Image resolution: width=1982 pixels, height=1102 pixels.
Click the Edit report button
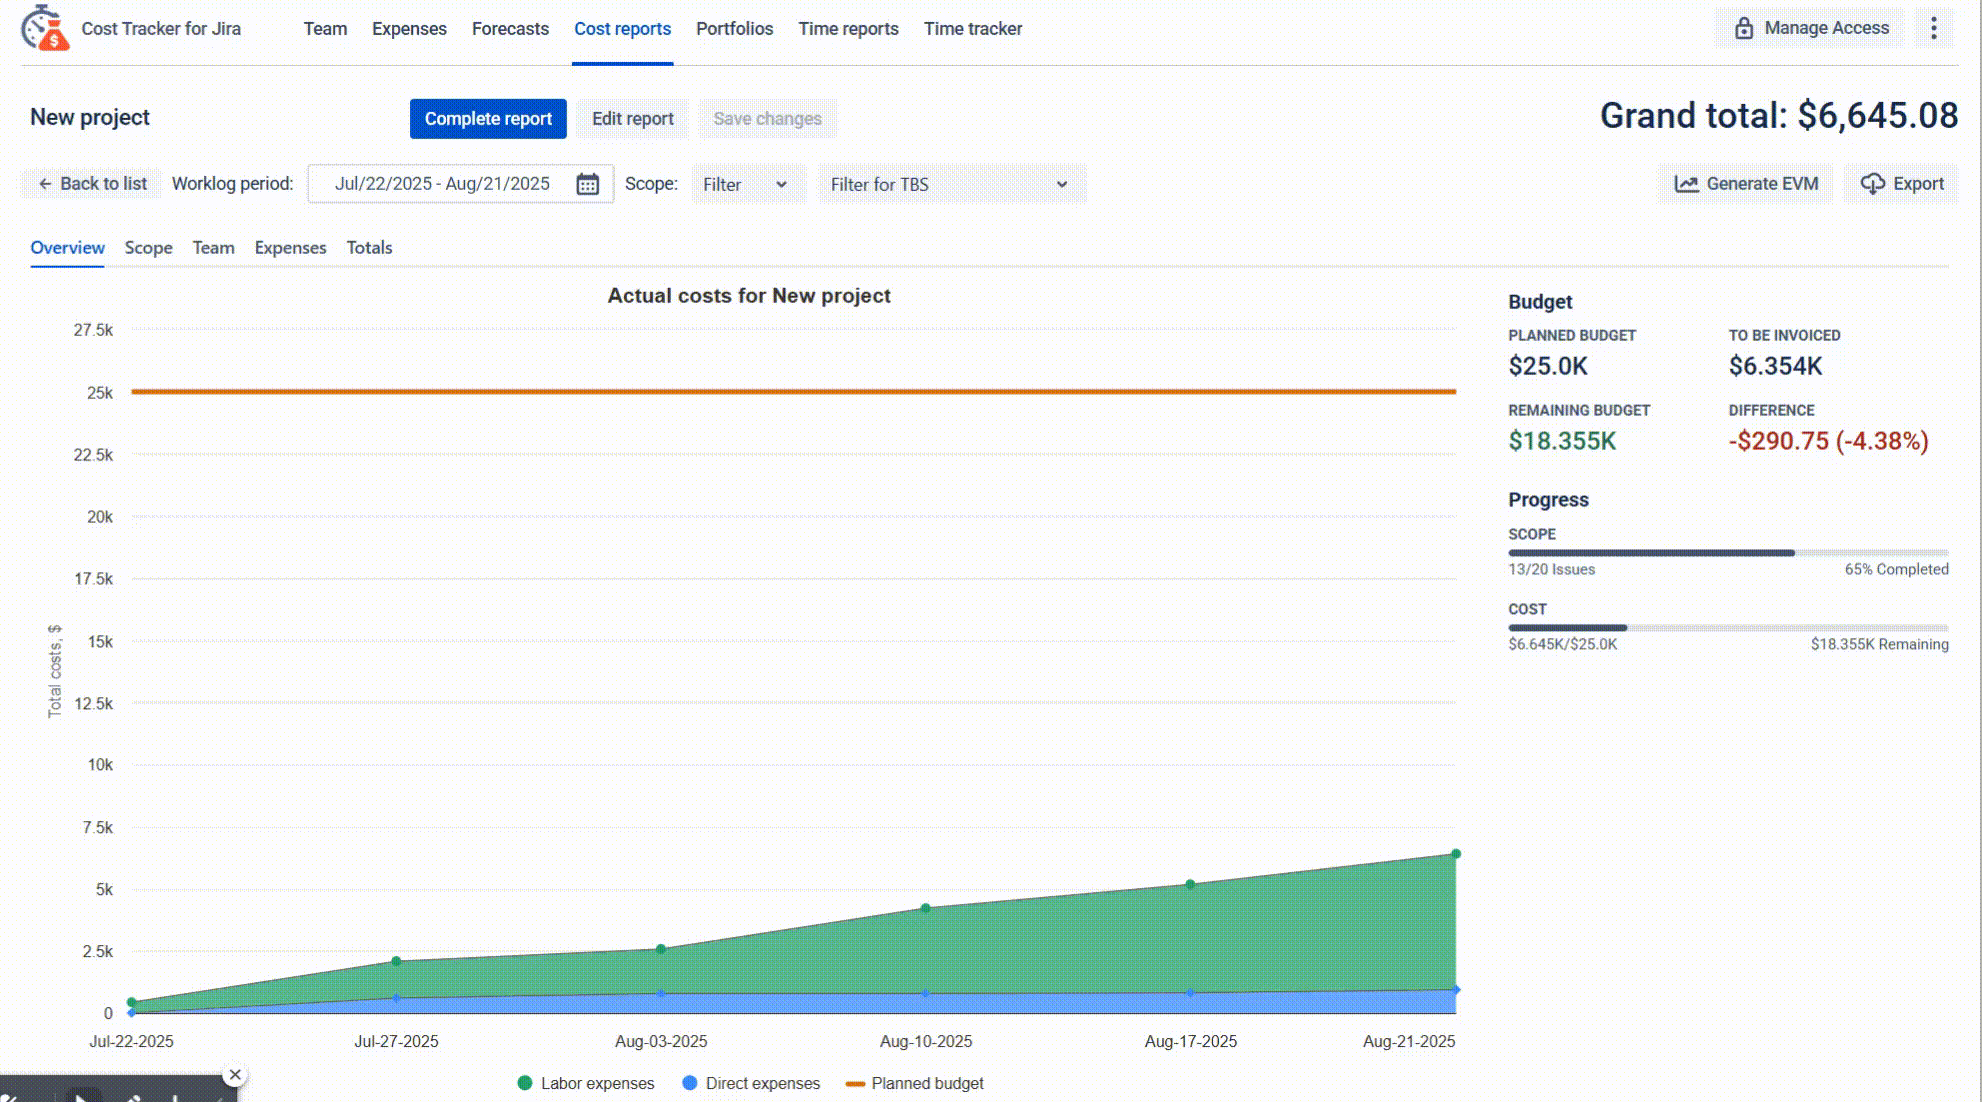pos(632,119)
